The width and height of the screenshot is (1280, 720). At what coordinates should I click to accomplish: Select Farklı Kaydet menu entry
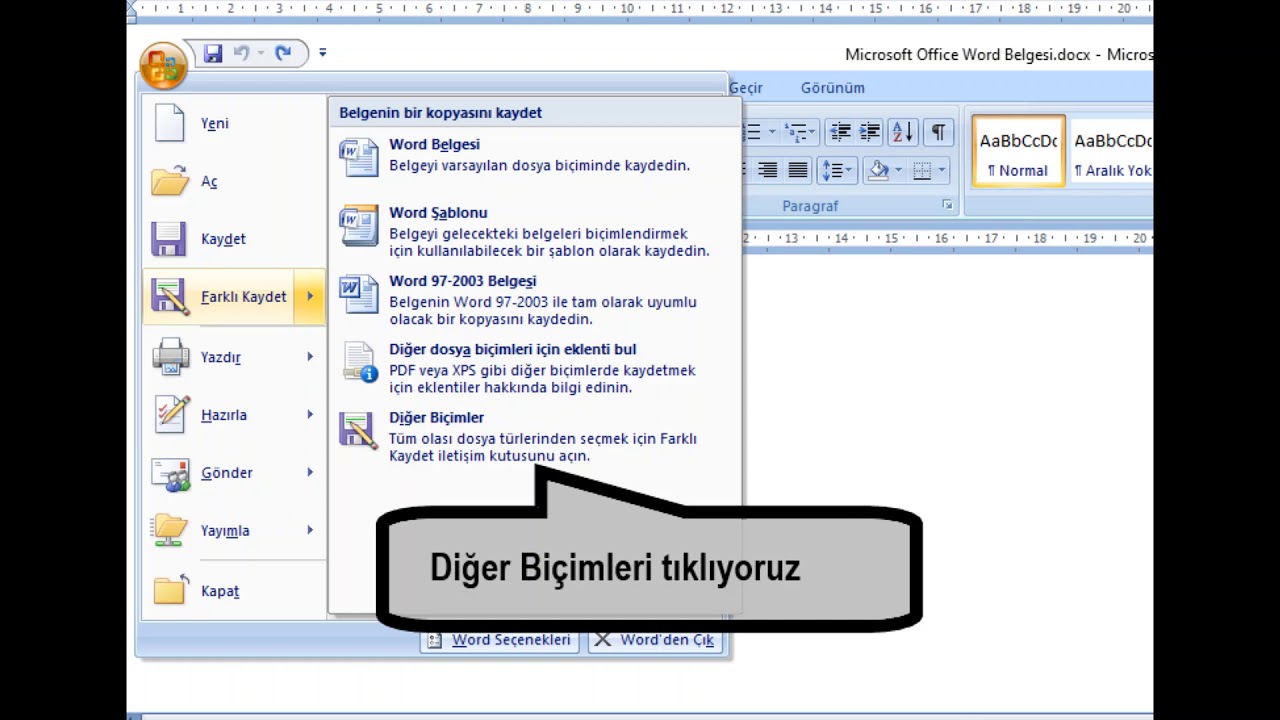219,297
